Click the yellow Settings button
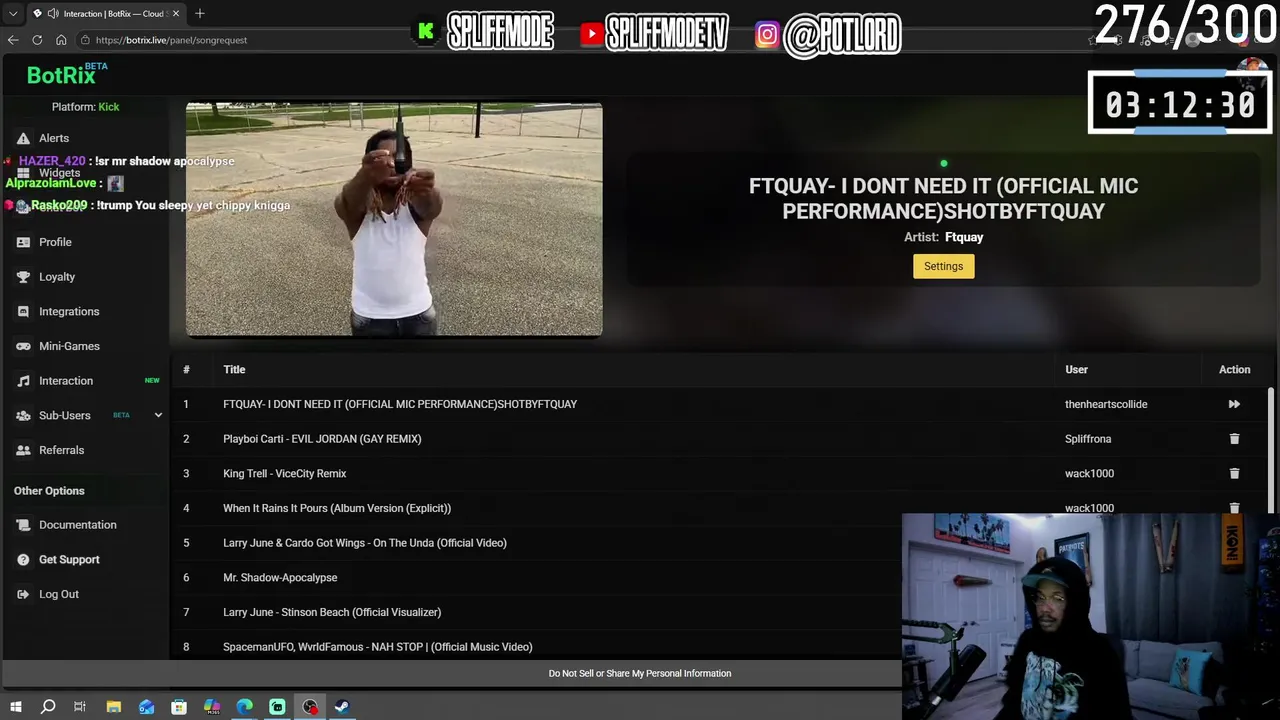Screen dimensions: 1280x720 click(x=943, y=266)
